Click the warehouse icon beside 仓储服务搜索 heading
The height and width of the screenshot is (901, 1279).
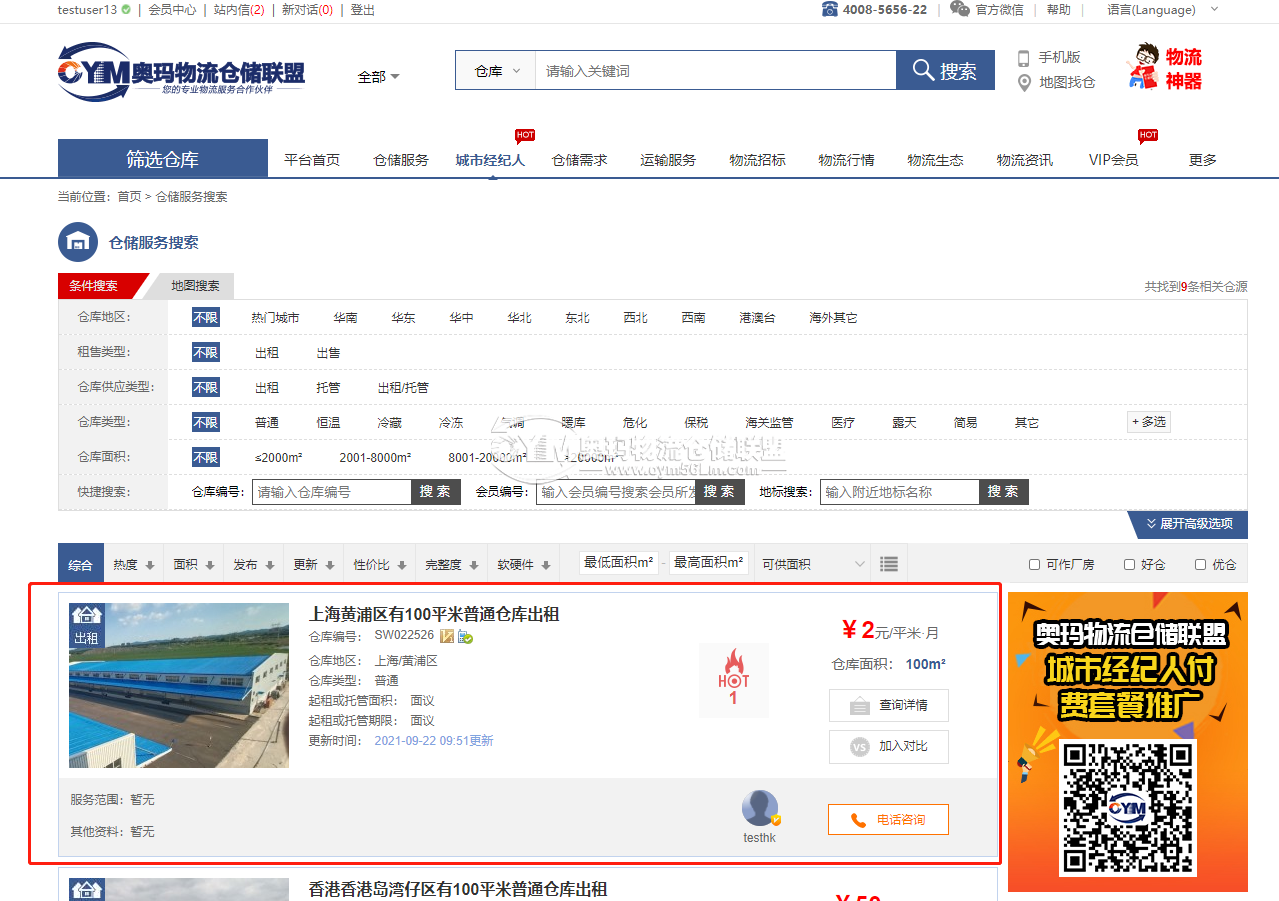78,243
